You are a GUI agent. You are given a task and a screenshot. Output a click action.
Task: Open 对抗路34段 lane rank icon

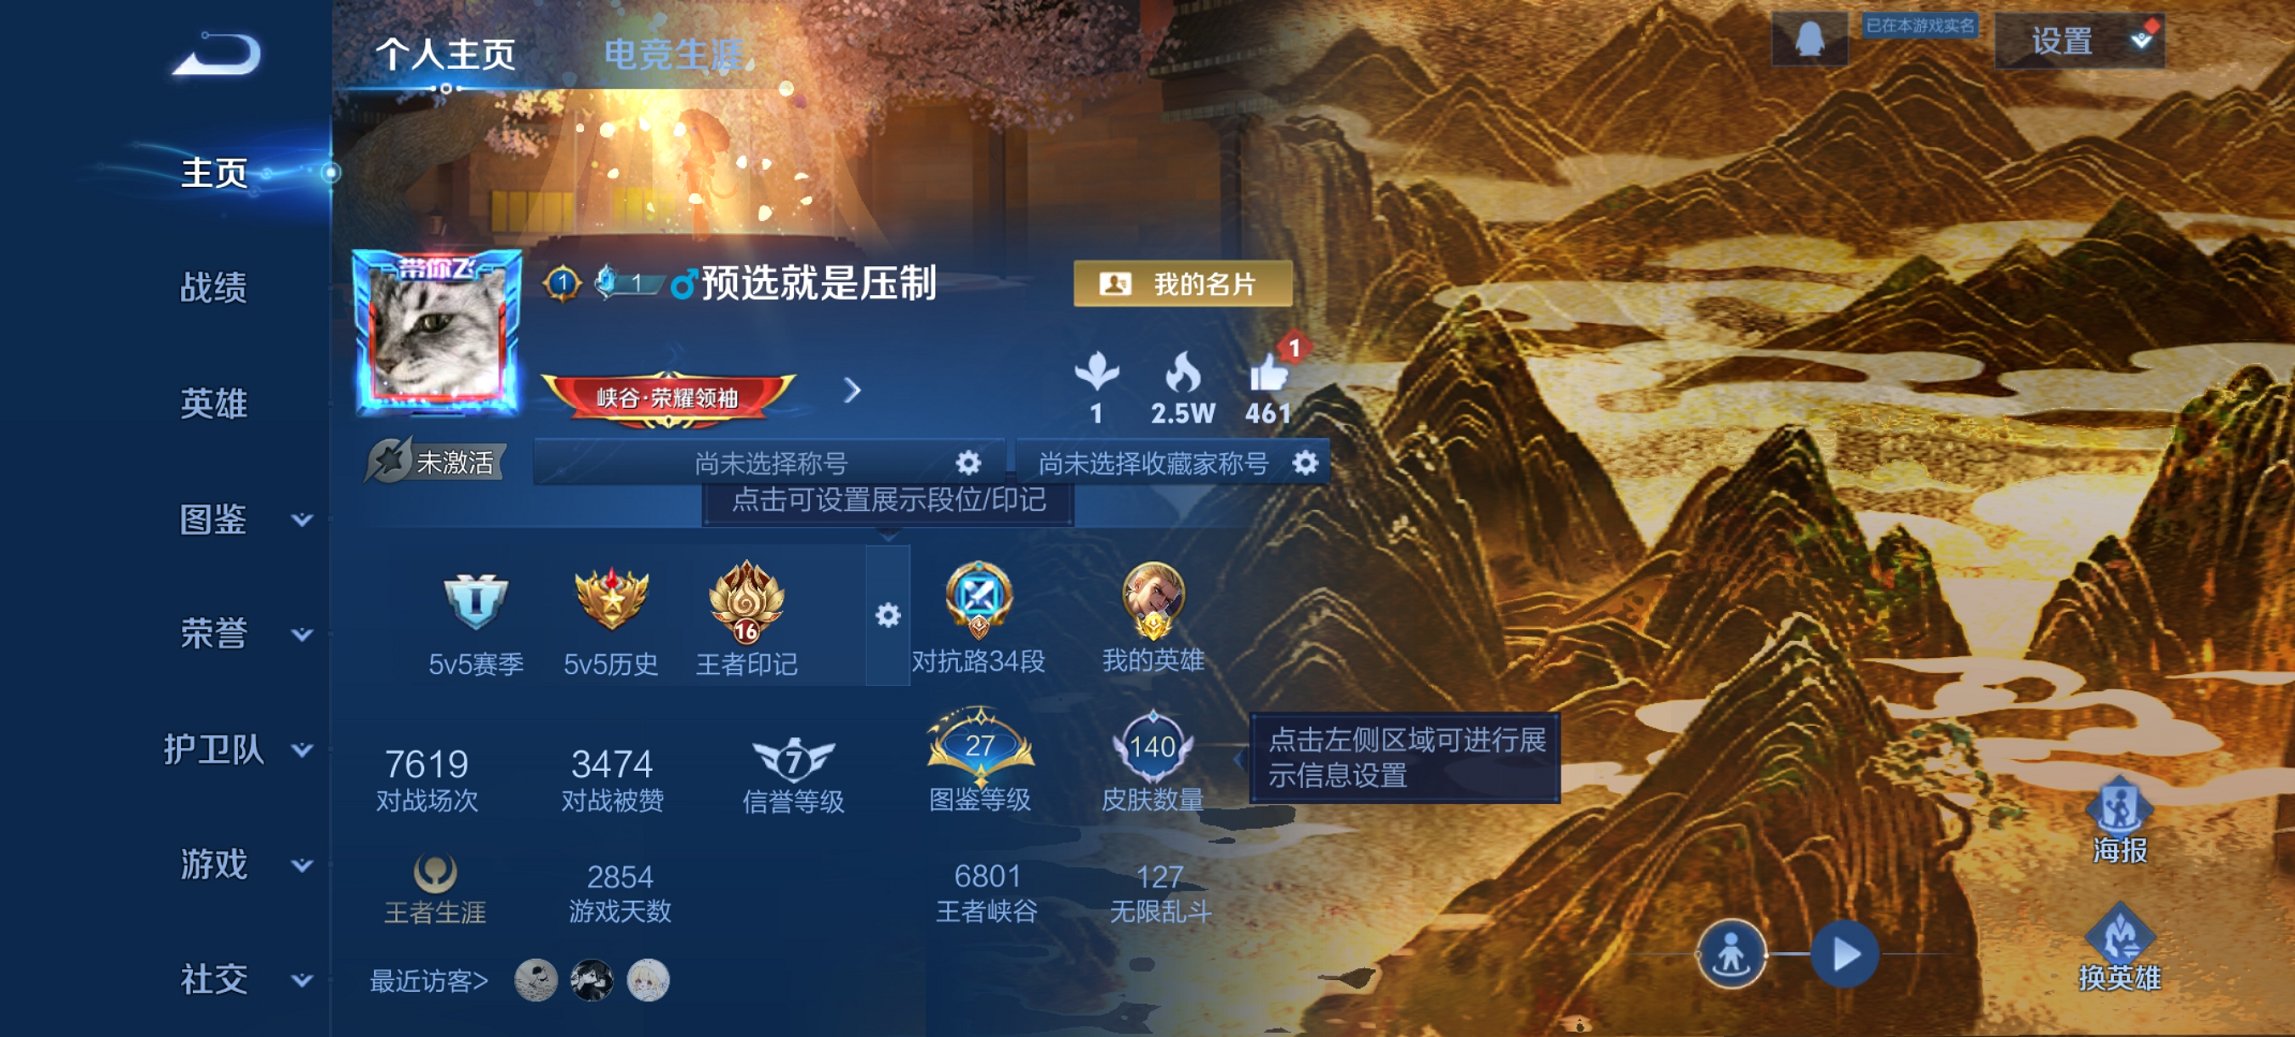pos(978,600)
